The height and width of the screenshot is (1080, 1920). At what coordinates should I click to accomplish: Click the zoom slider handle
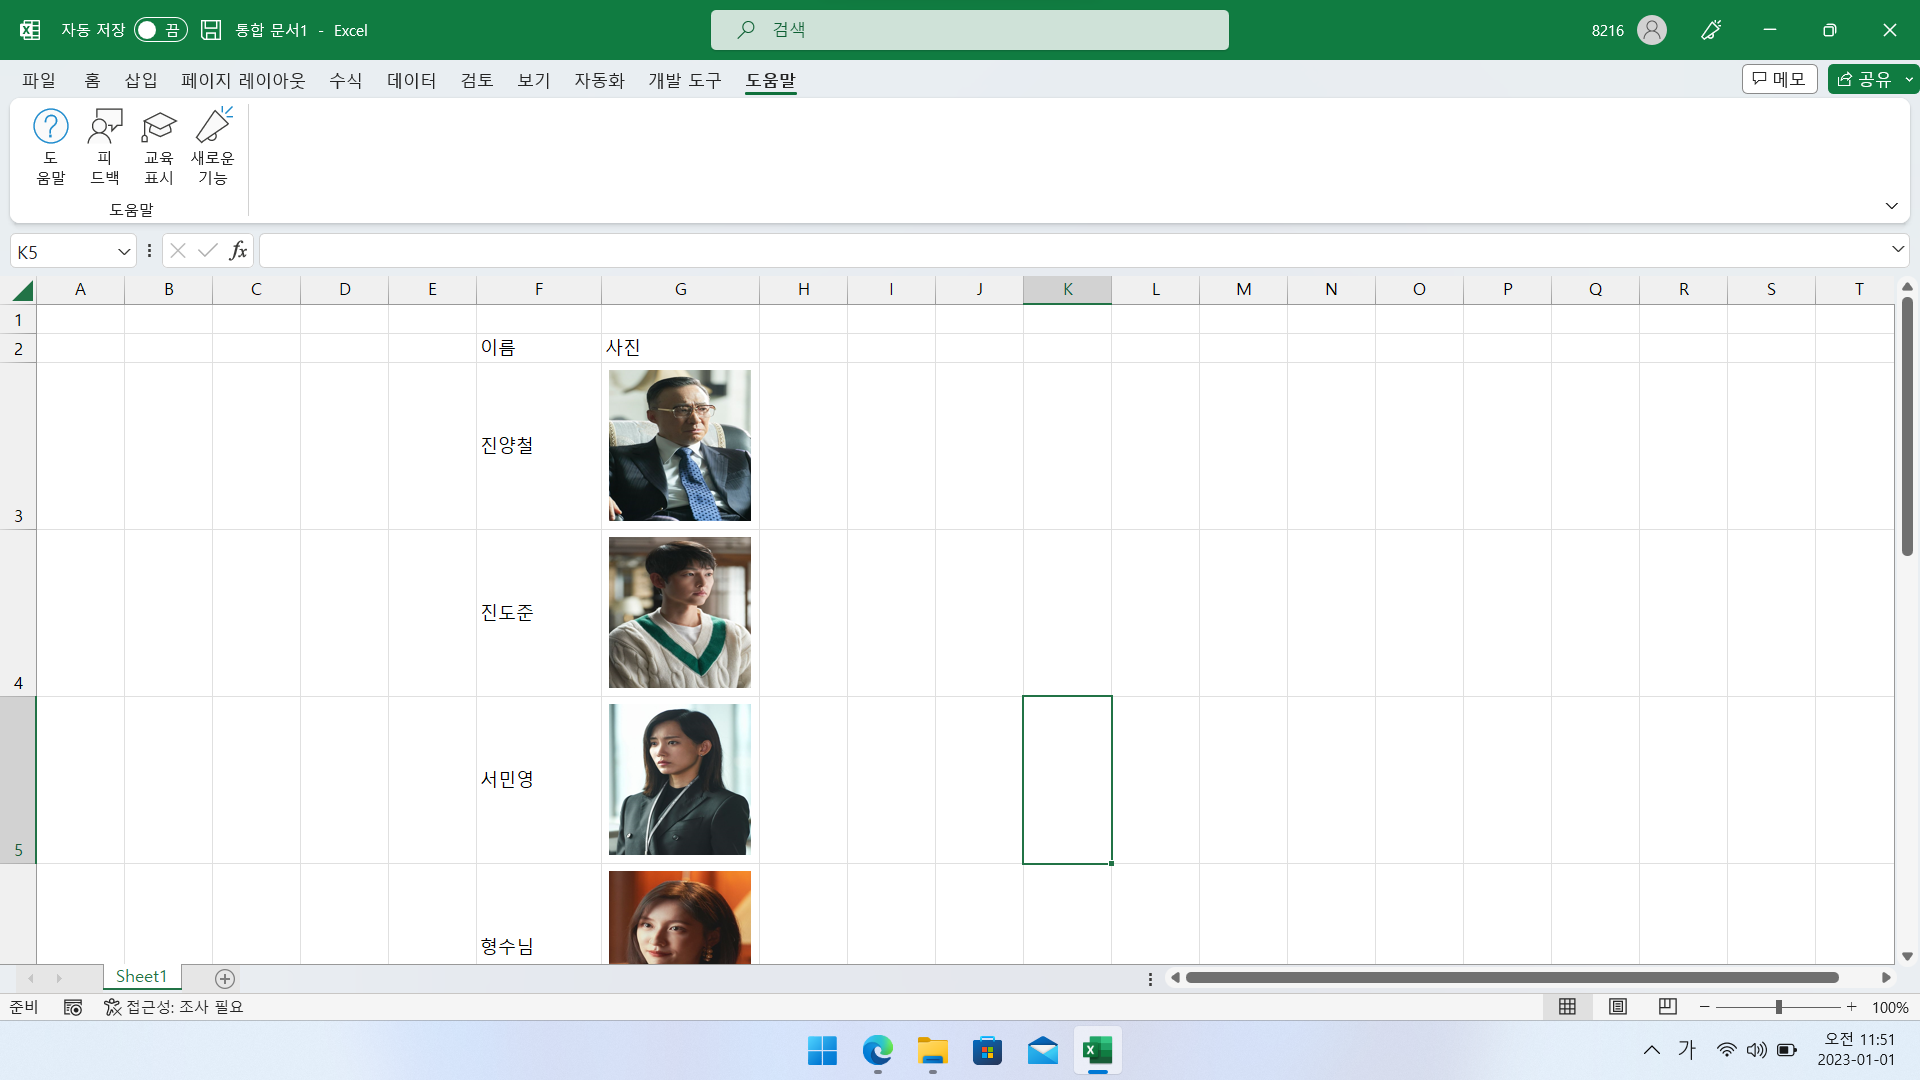(x=1778, y=1007)
